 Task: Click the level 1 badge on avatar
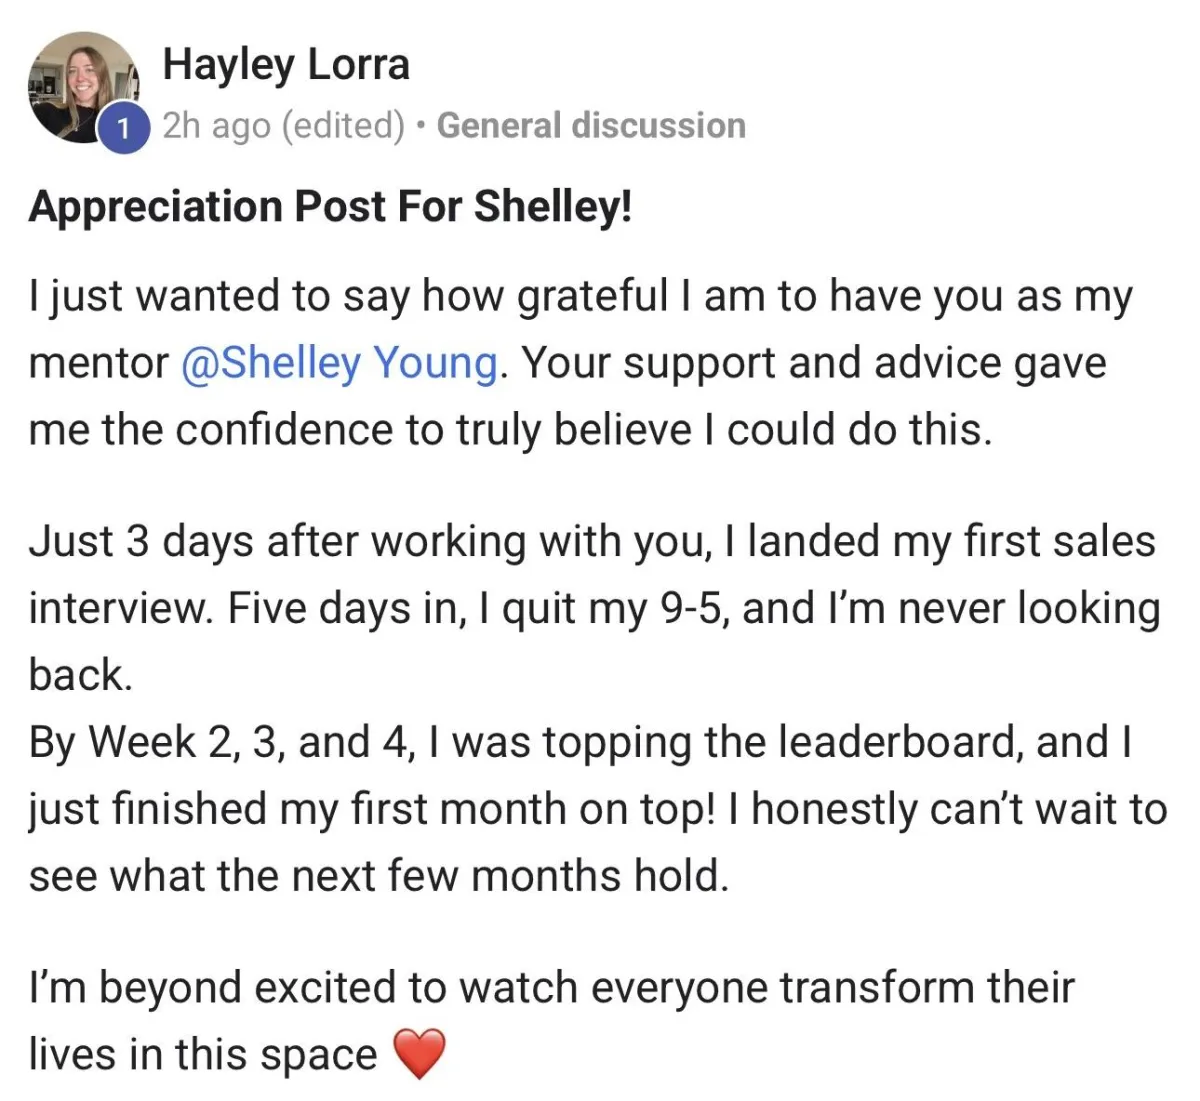click(x=124, y=128)
